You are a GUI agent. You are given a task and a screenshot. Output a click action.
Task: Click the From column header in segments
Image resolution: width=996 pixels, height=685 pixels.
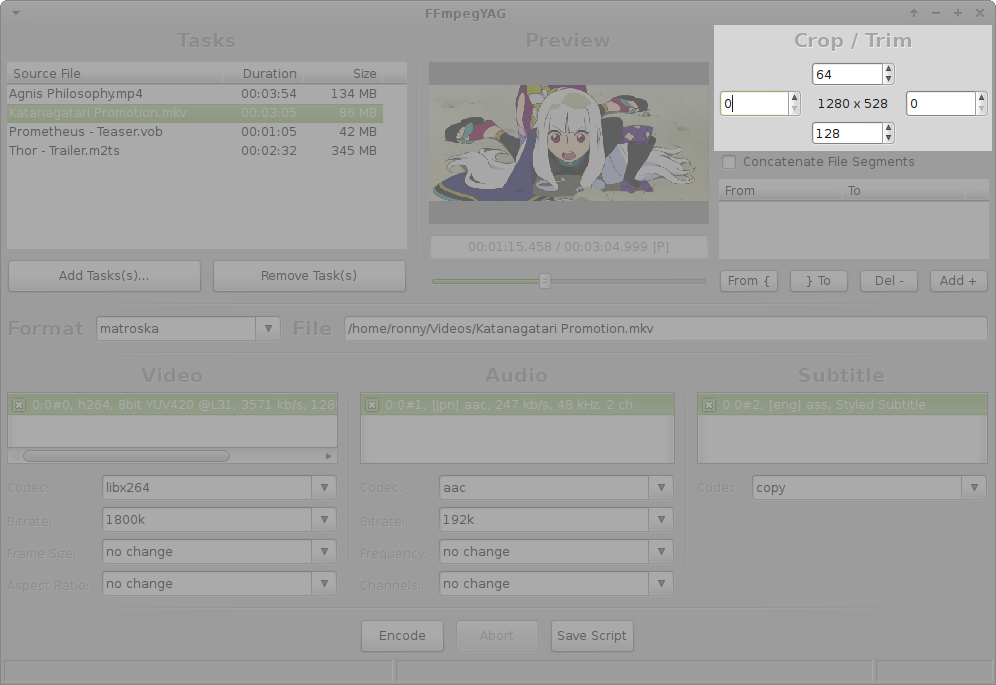pyautogui.click(x=781, y=191)
